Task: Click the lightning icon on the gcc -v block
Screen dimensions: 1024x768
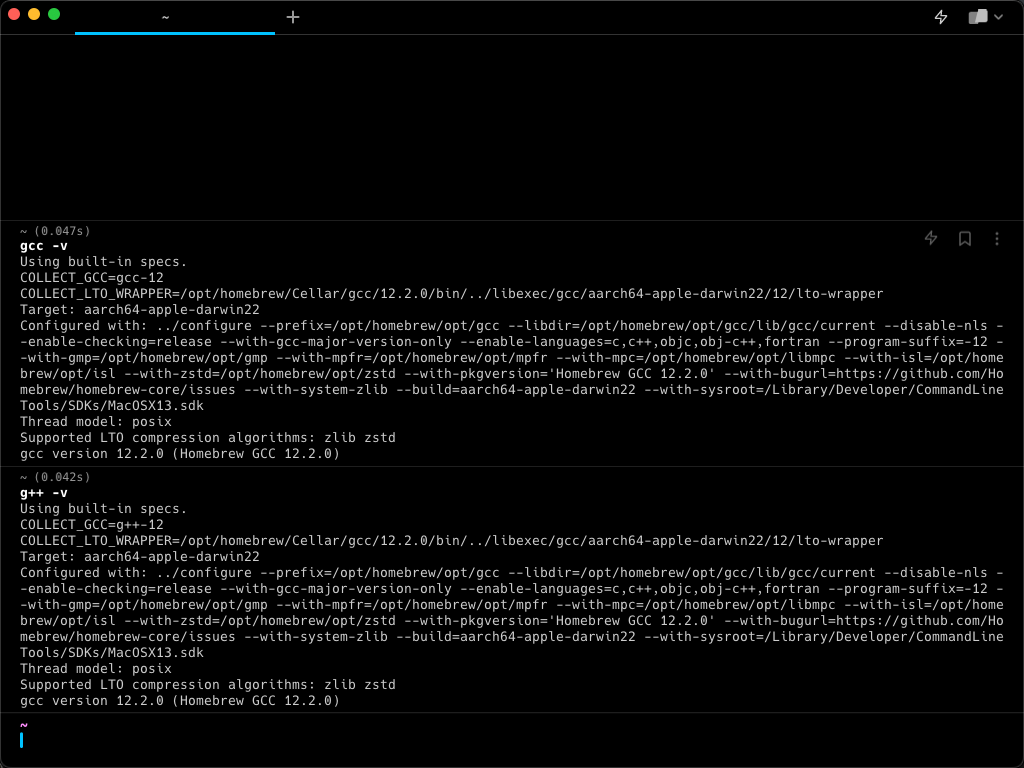Action: [x=931, y=238]
